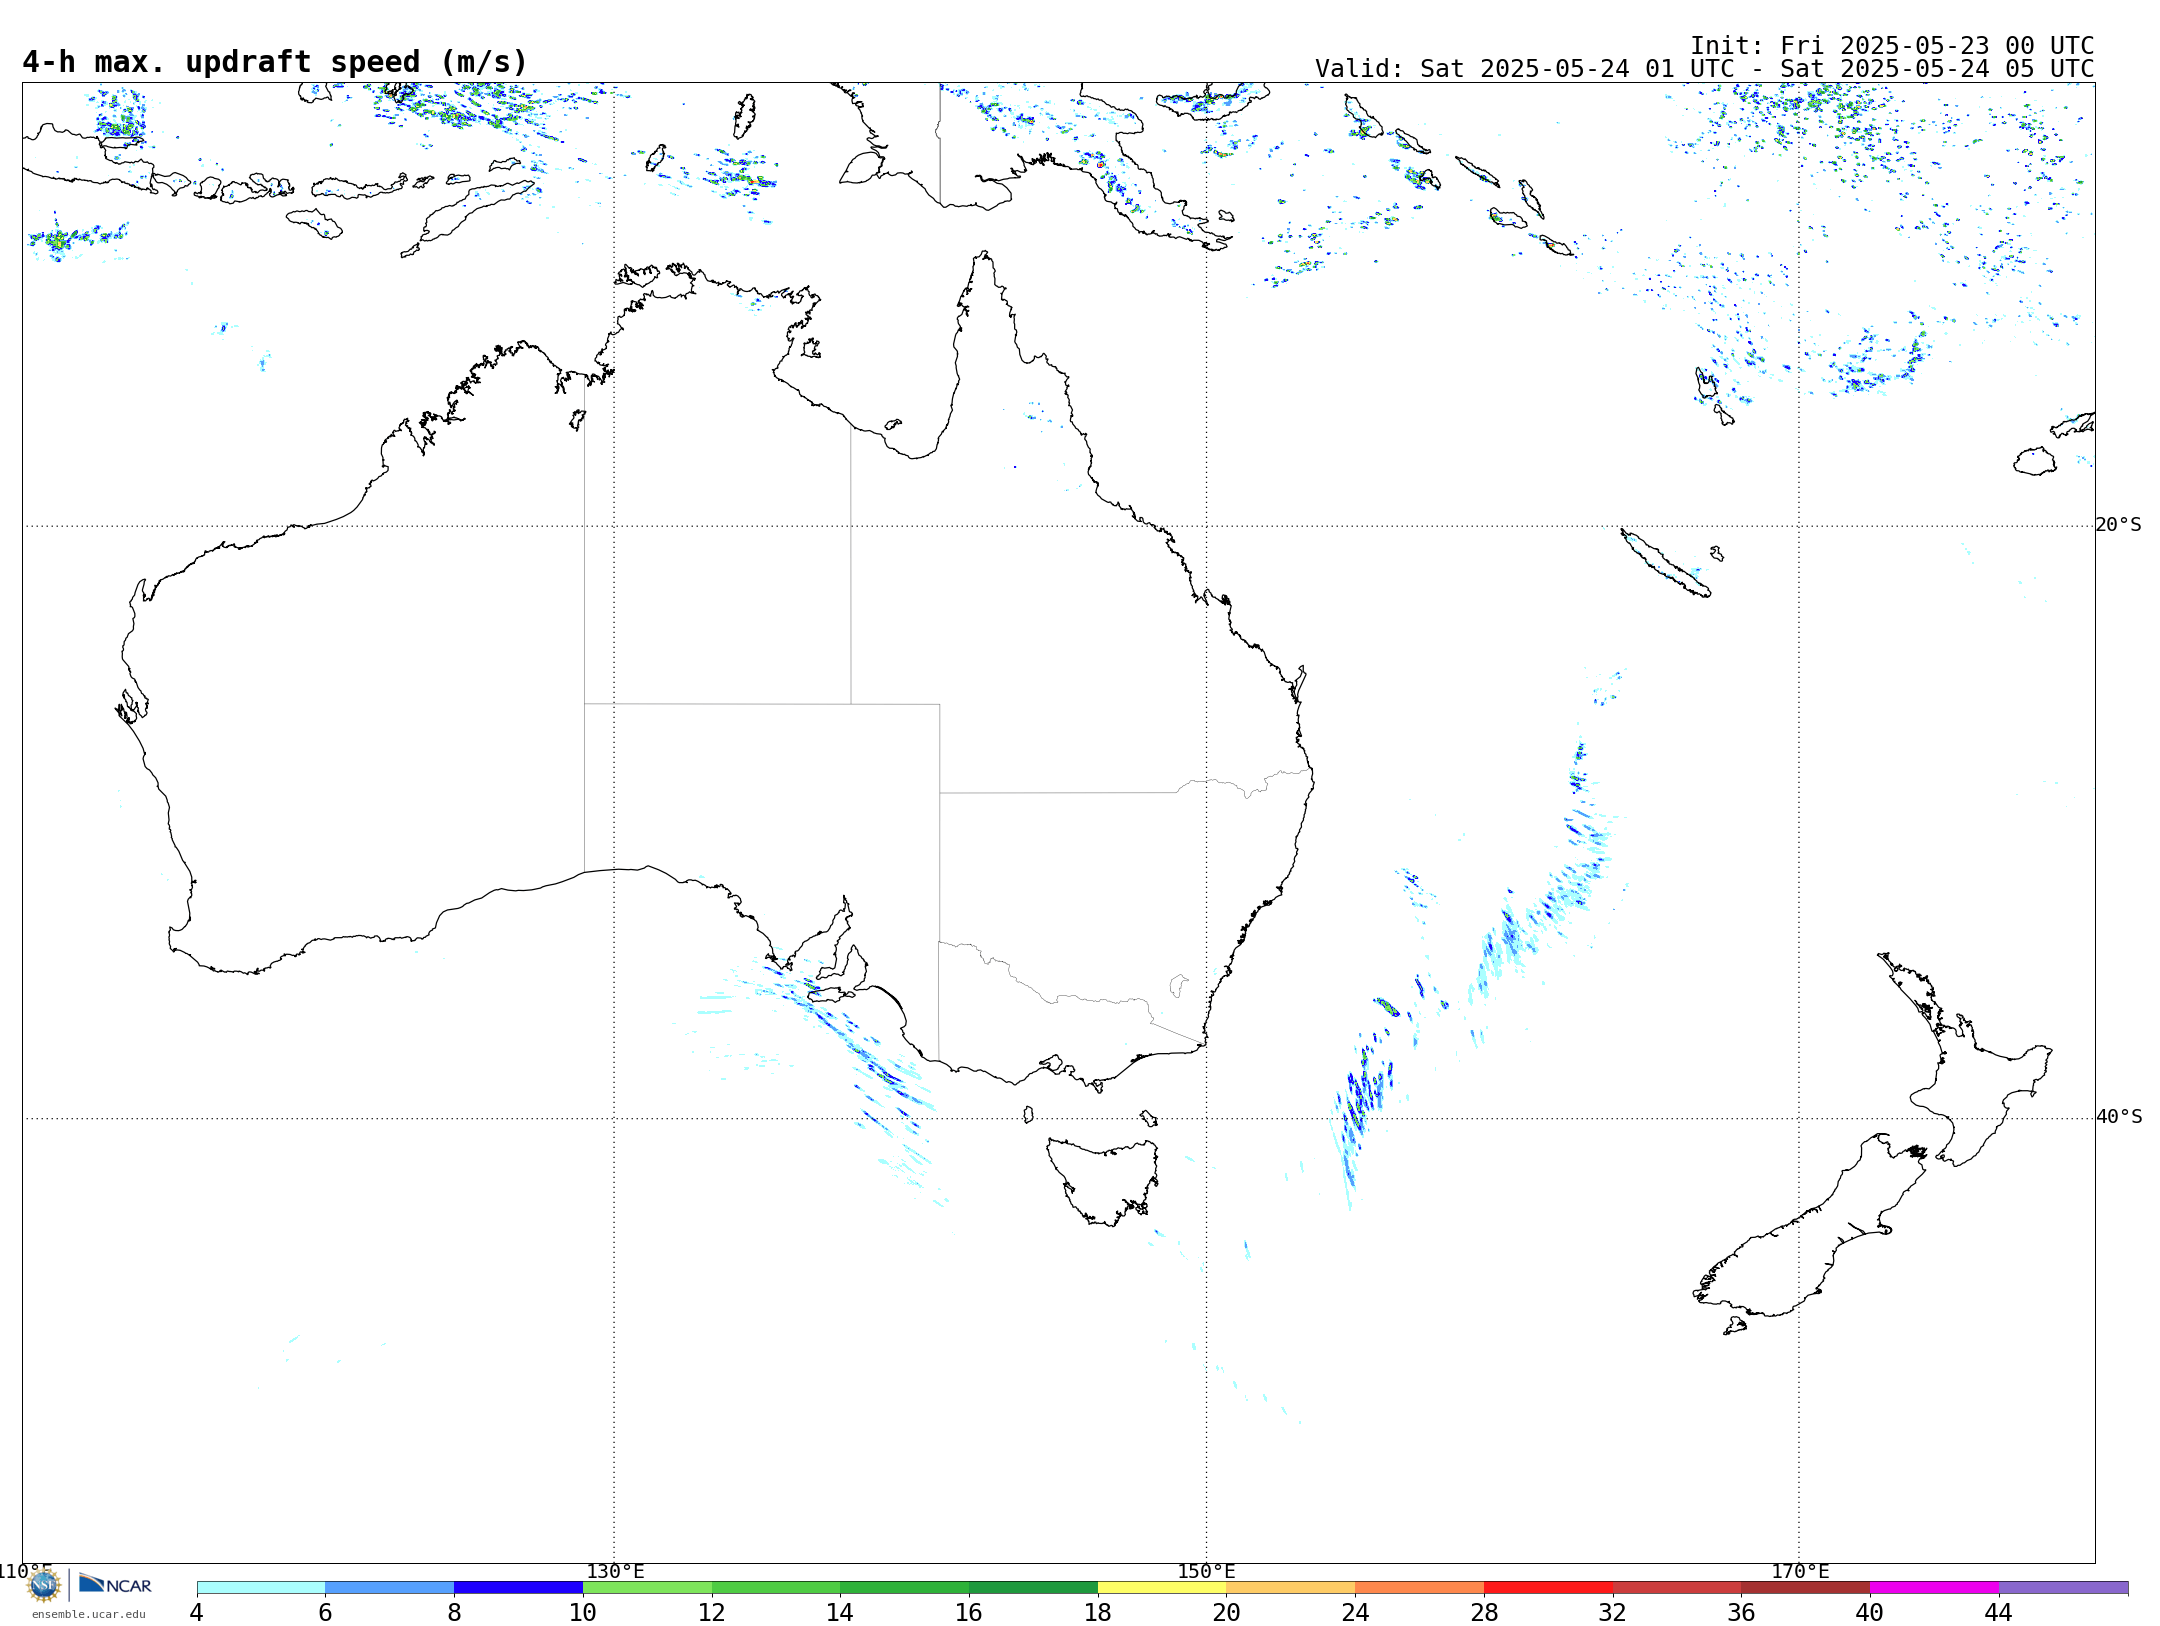Click the green 12-14 colorbar swatch
The height and width of the screenshot is (1626, 2160).
(776, 1588)
